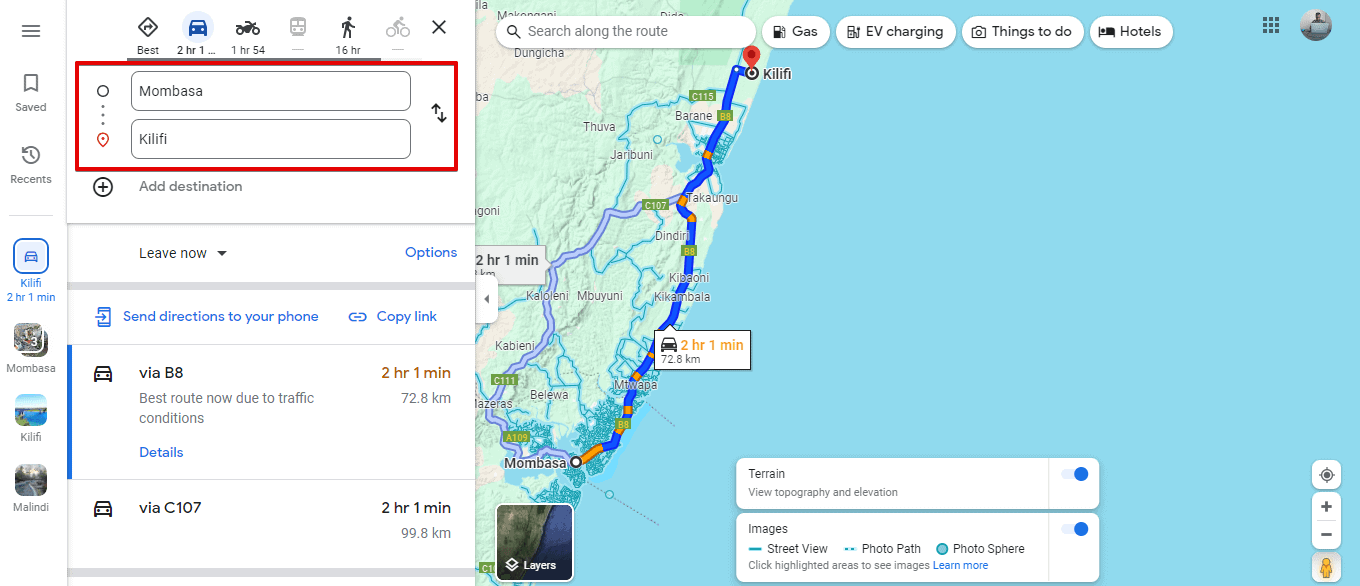Filter by Gas stations along route

coord(795,32)
